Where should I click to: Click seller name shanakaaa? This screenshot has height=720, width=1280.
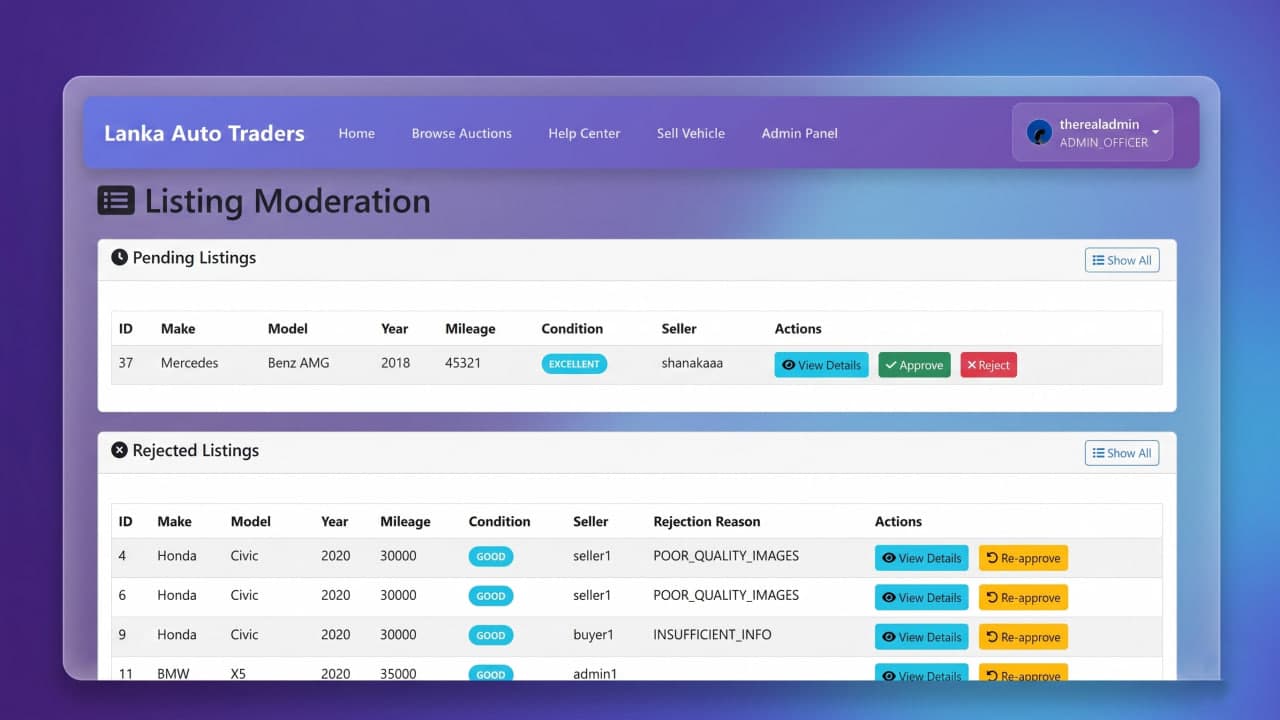(x=692, y=363)
